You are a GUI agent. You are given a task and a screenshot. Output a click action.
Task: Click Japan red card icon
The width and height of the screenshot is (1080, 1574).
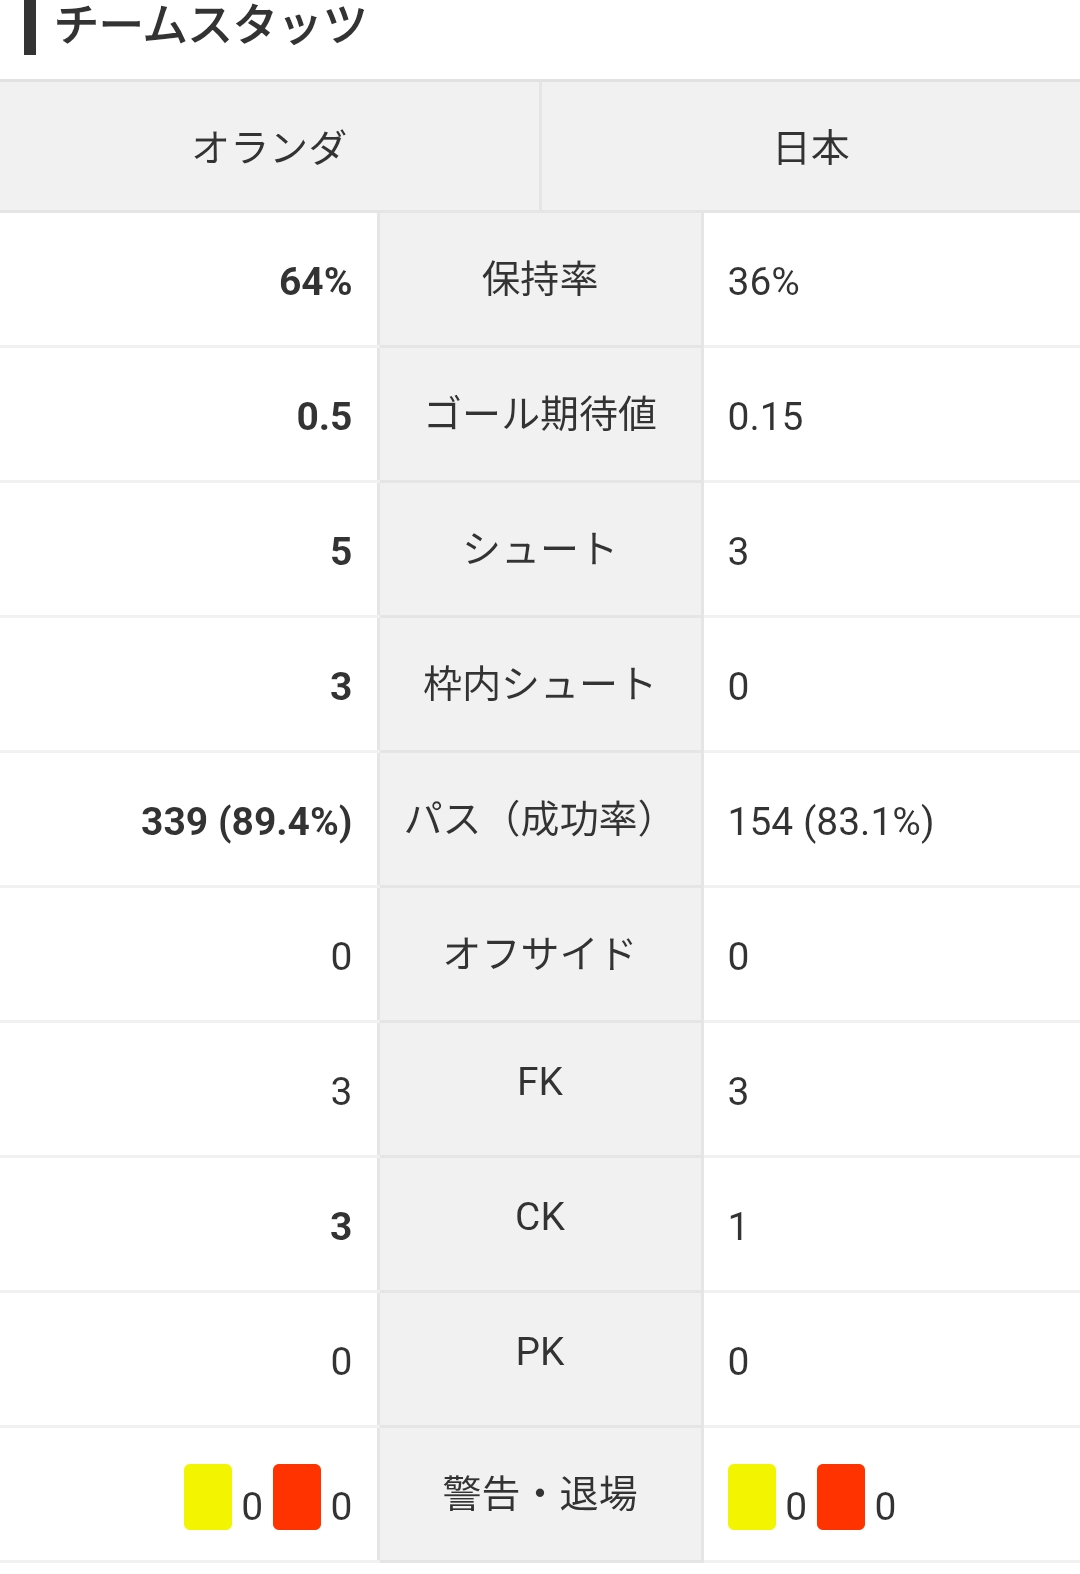pos(841,1497)
